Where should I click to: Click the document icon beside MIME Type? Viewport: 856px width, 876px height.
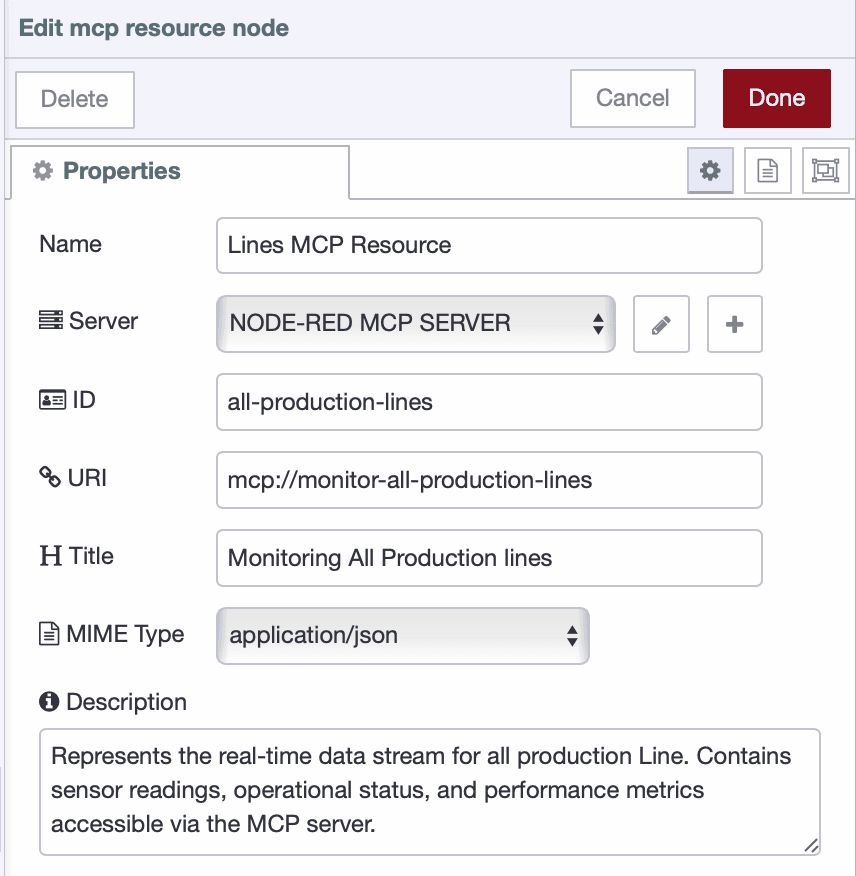click(x=49, y=634)
